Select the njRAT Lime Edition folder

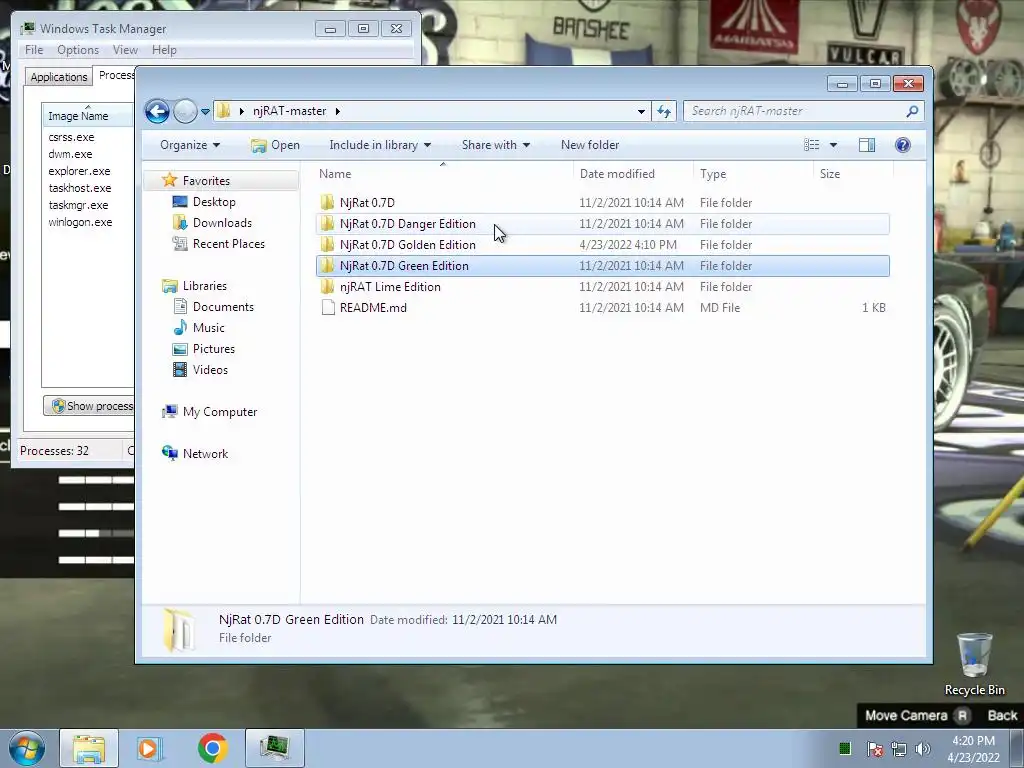pos(602,286)
